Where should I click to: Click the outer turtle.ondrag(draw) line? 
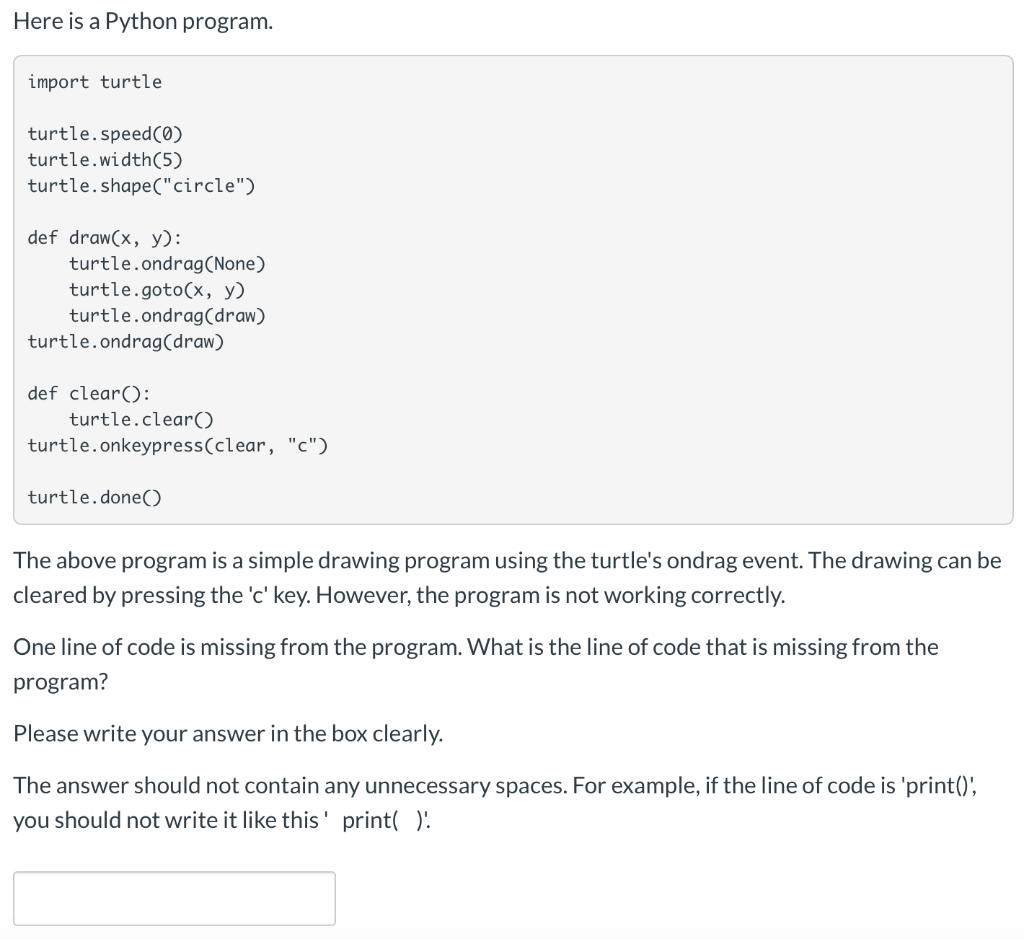click(125, 341)
